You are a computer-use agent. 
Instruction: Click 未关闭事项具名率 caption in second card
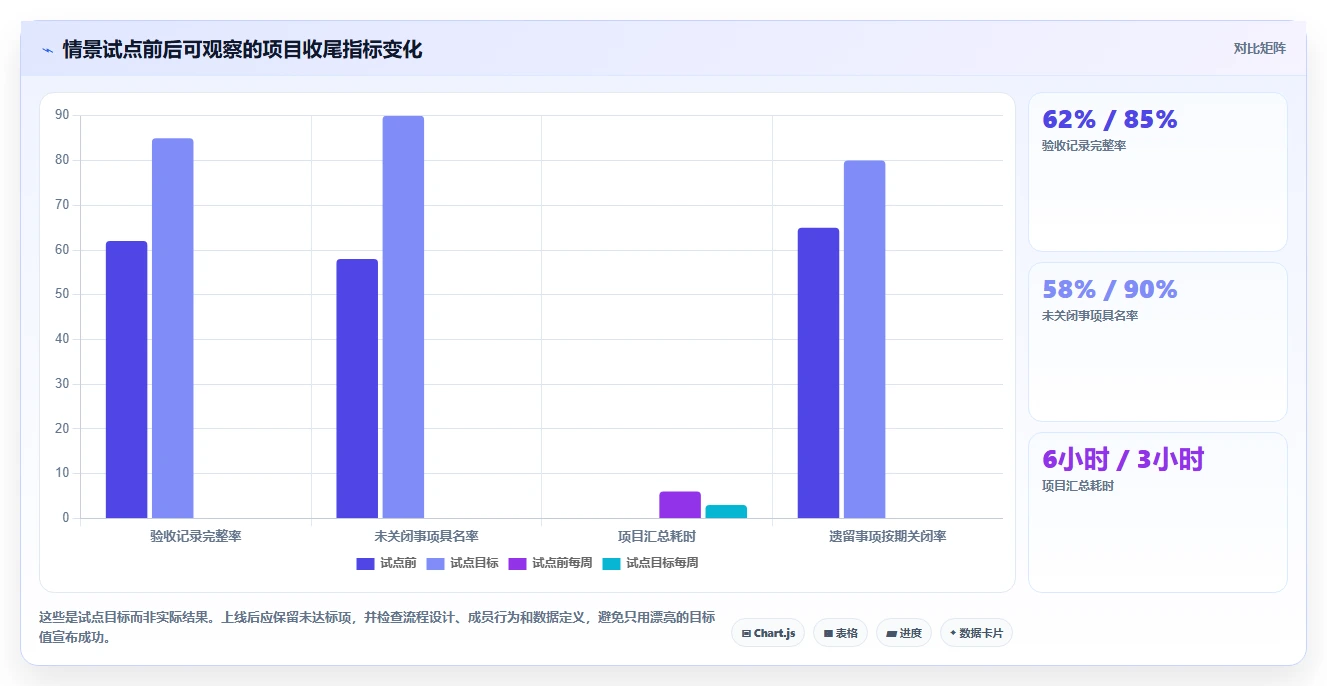1090,316
